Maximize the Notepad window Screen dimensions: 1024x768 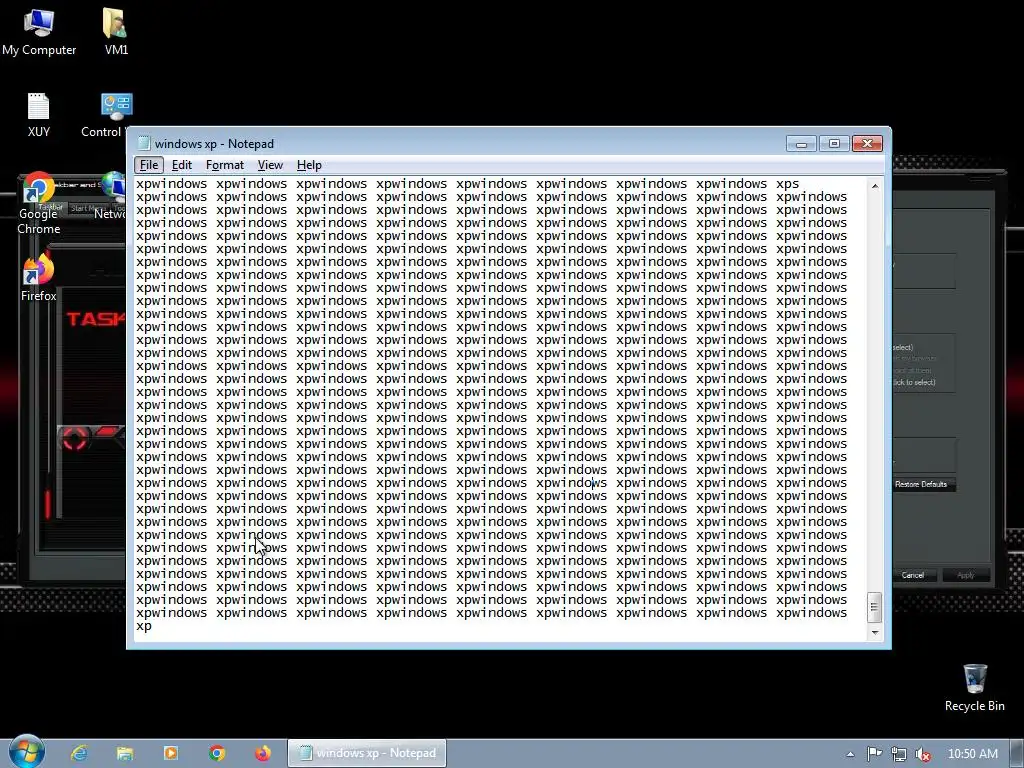[834, 144]
